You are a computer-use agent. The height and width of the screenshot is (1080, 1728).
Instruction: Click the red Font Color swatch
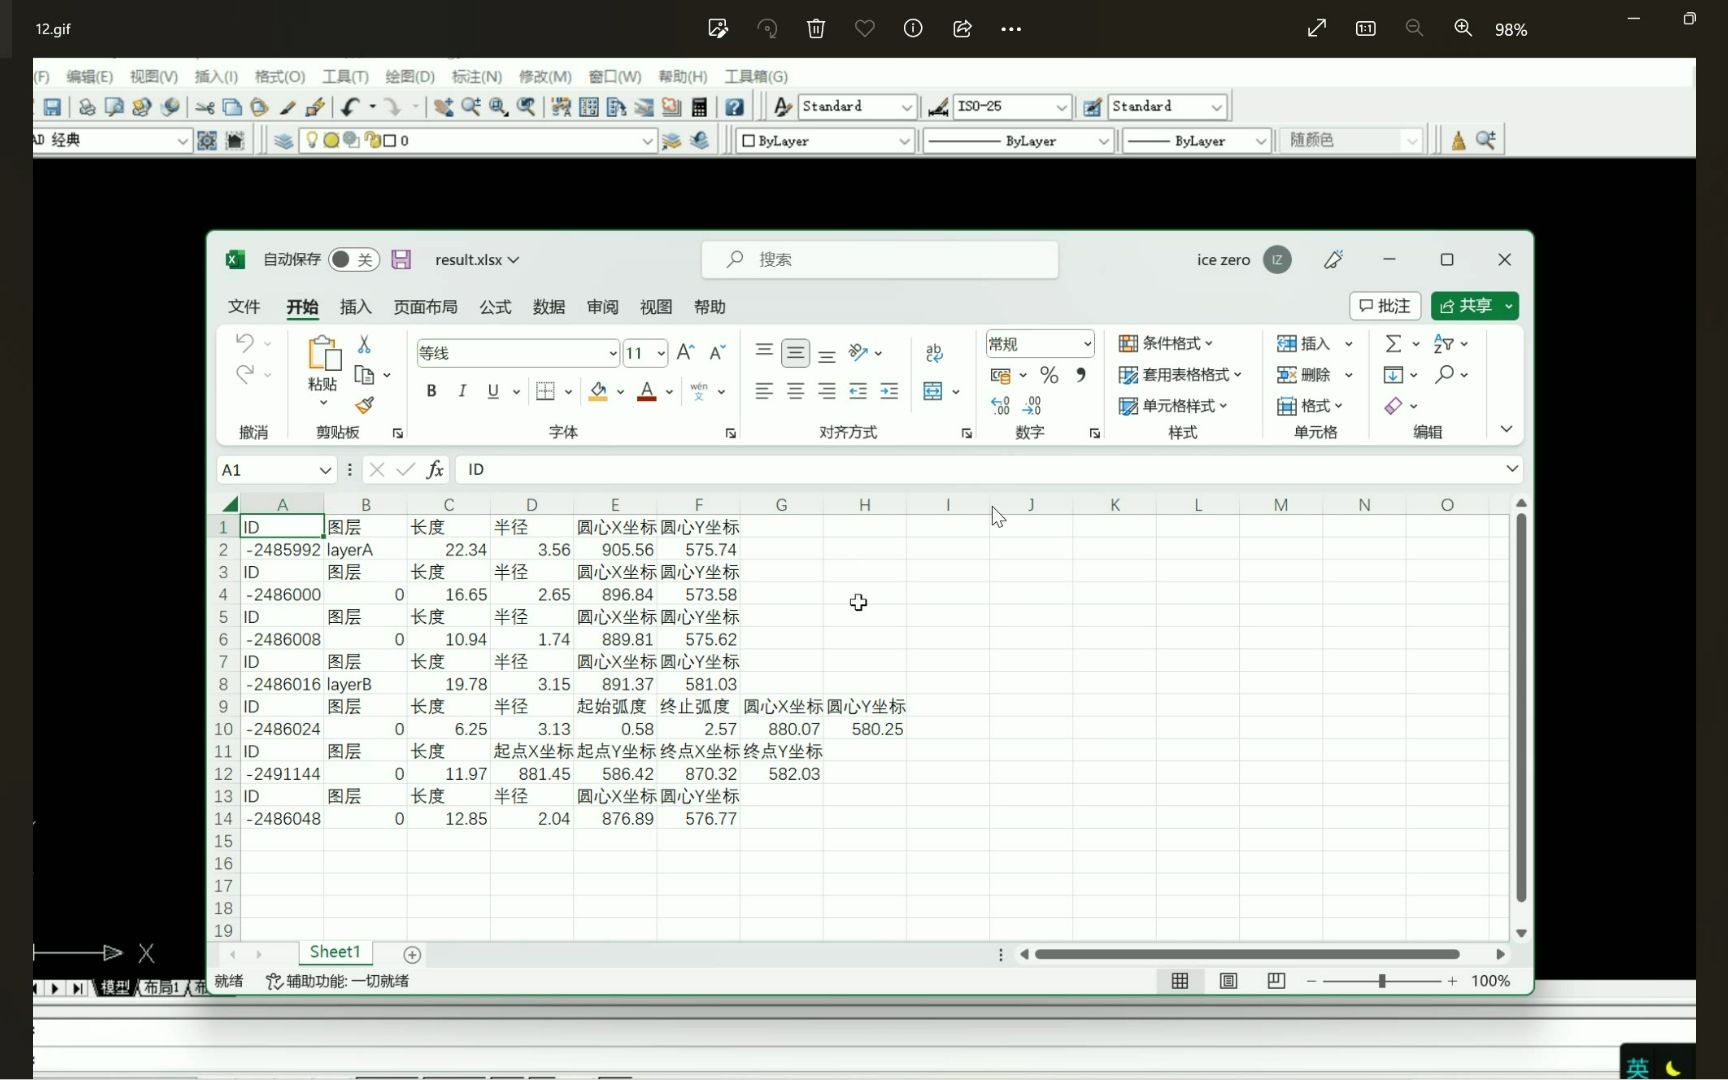coord(647,391)
